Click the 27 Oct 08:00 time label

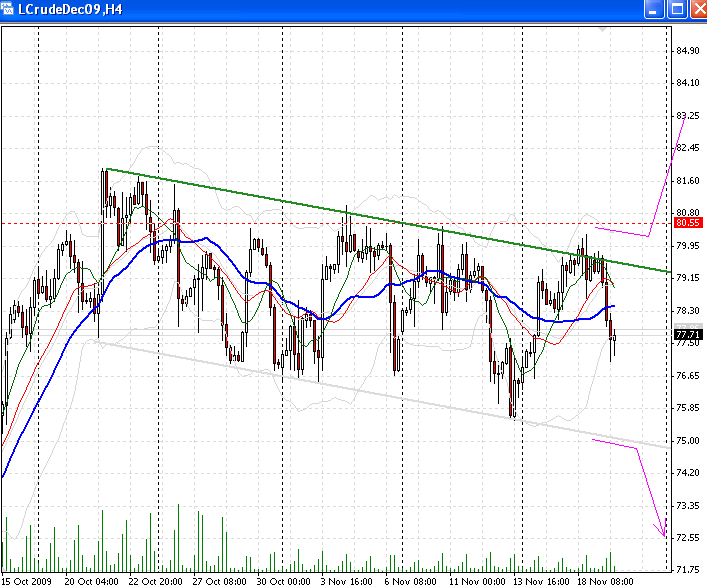pyautogui.click(x=220, y=582)
